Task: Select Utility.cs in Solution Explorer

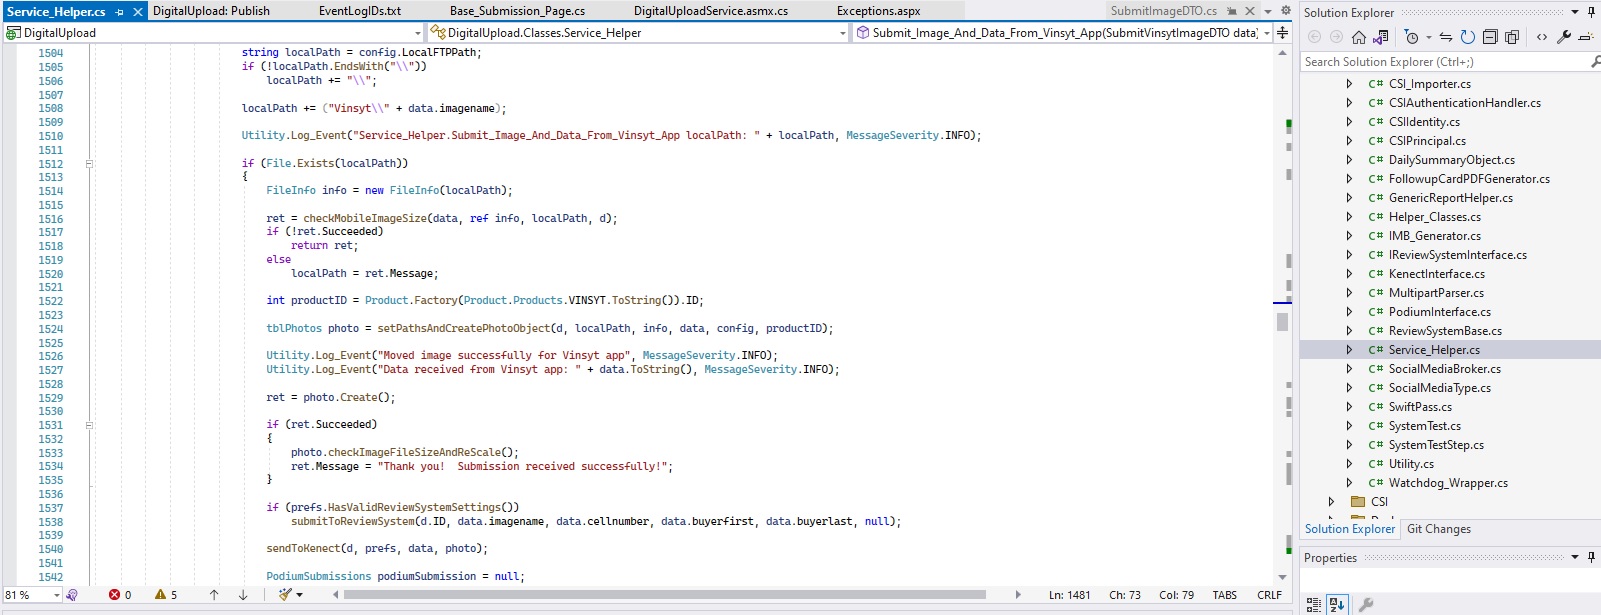Action: click(1410, 464)
